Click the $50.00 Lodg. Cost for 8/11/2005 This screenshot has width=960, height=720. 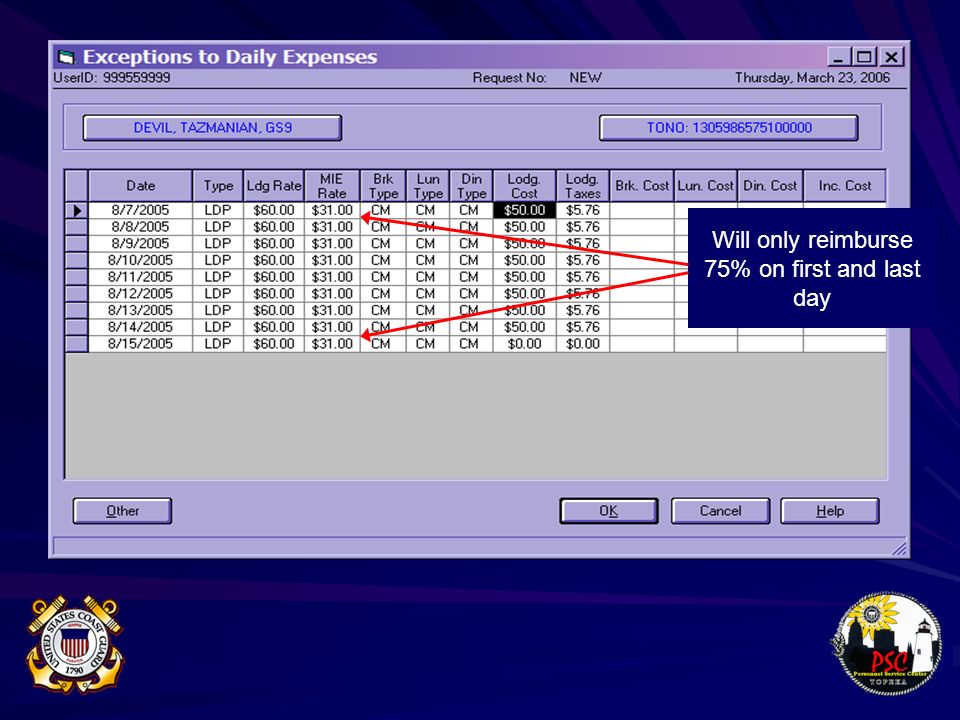click(x=525, y=277)
